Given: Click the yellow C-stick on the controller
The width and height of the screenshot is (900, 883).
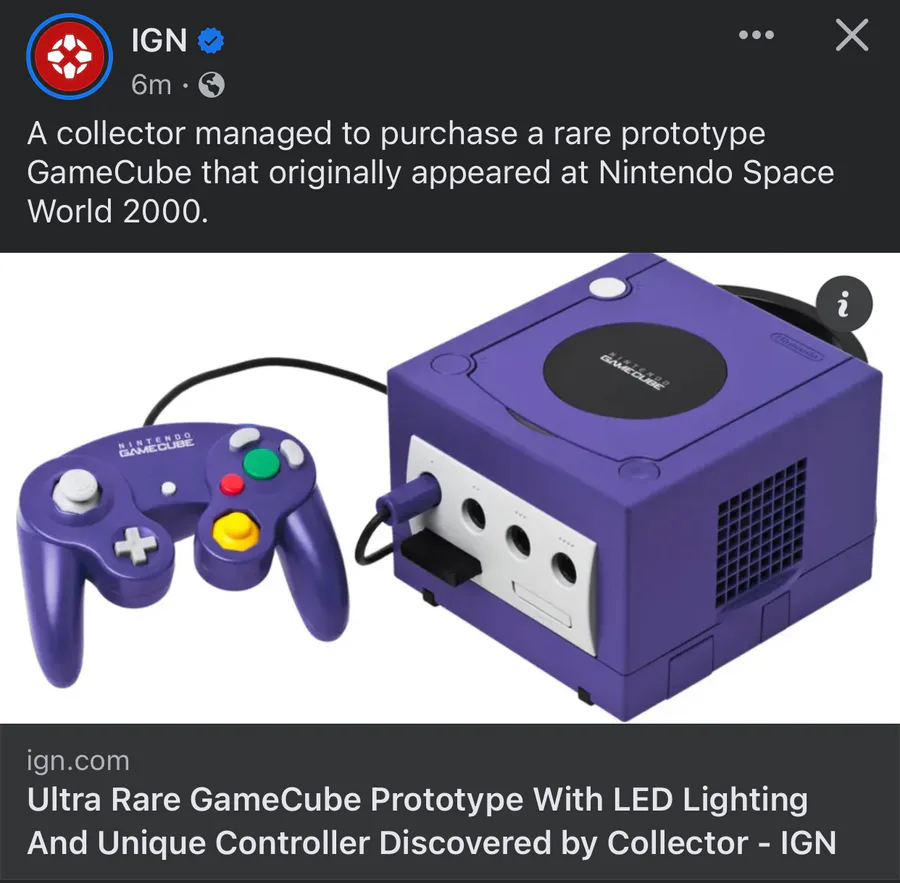Looking at the screenshot, I should click(235, 531).
